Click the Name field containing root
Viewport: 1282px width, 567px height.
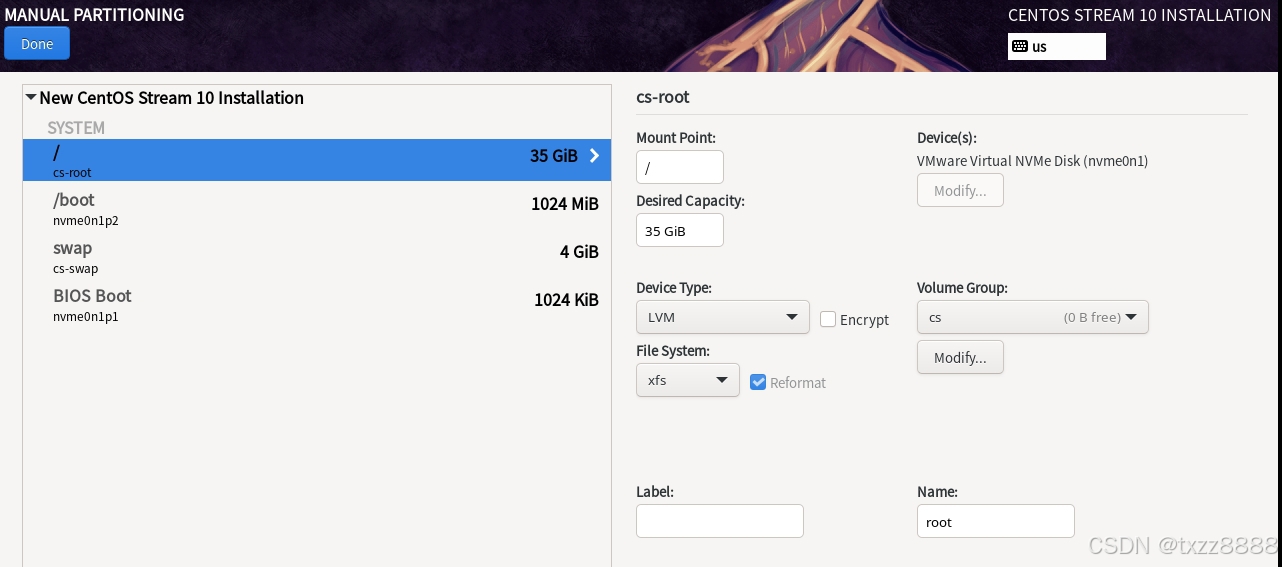(x=996, y=521)
